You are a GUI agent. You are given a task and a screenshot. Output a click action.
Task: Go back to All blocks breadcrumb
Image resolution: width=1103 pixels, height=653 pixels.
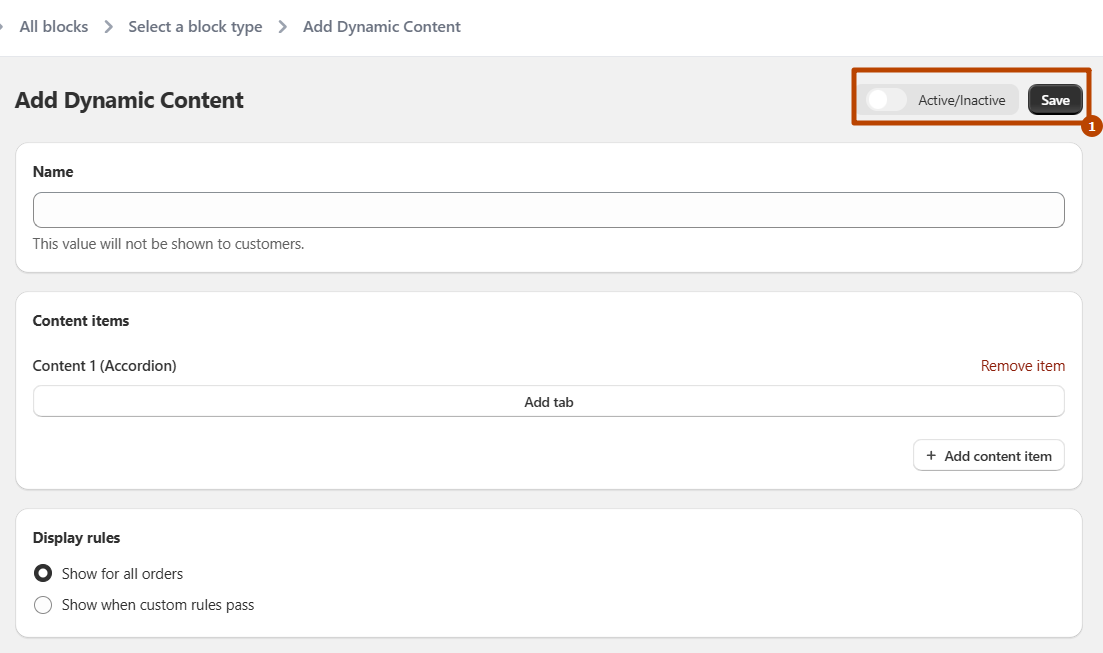coord(54,27)
